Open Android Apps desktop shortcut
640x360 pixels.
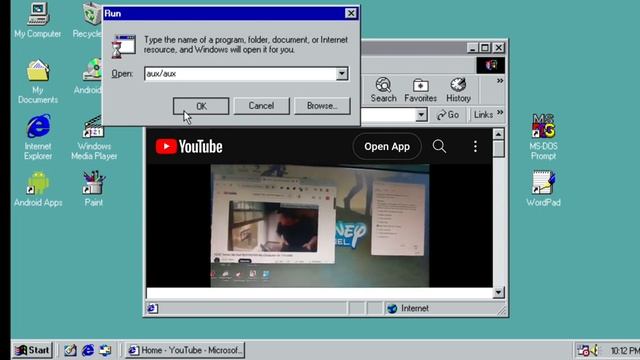[x=38, y=189]
